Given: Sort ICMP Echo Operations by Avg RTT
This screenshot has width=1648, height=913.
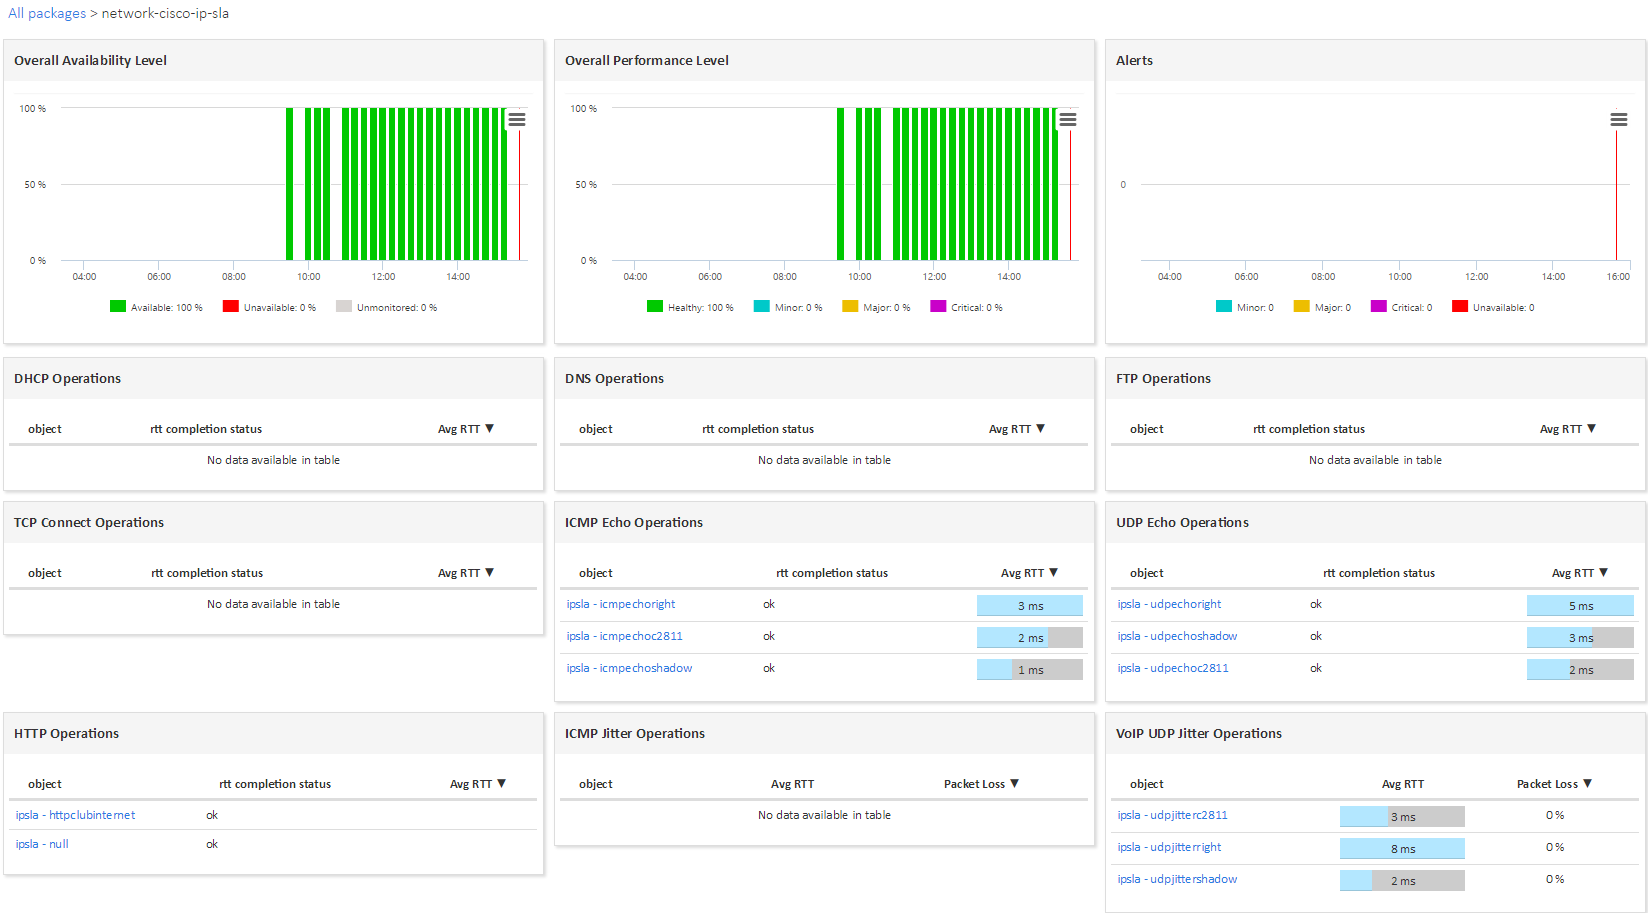Looking at the screenshot, I should (x=1028, y=573).
